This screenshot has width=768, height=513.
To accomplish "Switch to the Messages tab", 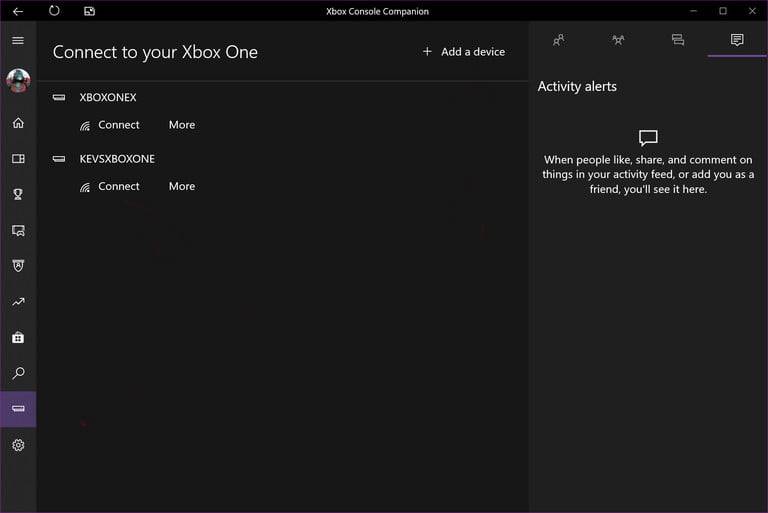I will coord(678,40).
